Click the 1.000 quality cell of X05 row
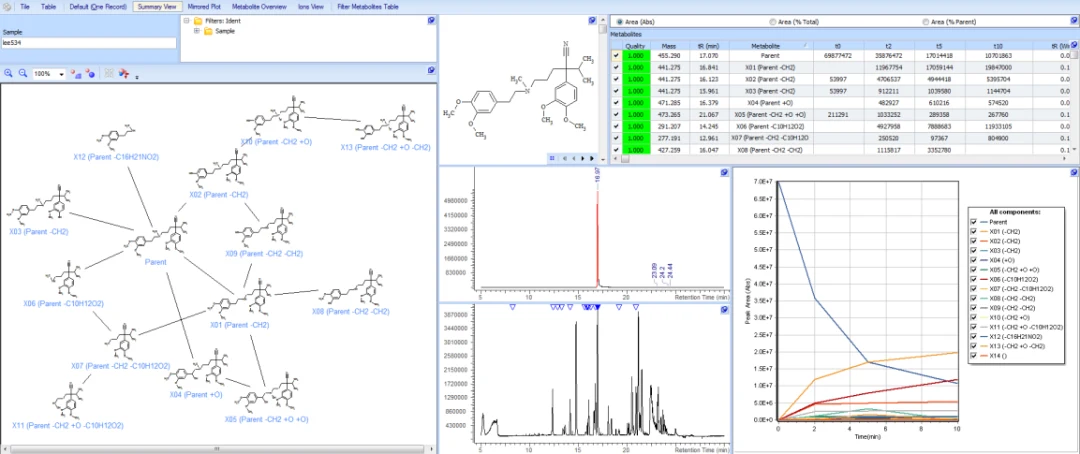The image size is (1080, 454). click(x=636, y=114)
